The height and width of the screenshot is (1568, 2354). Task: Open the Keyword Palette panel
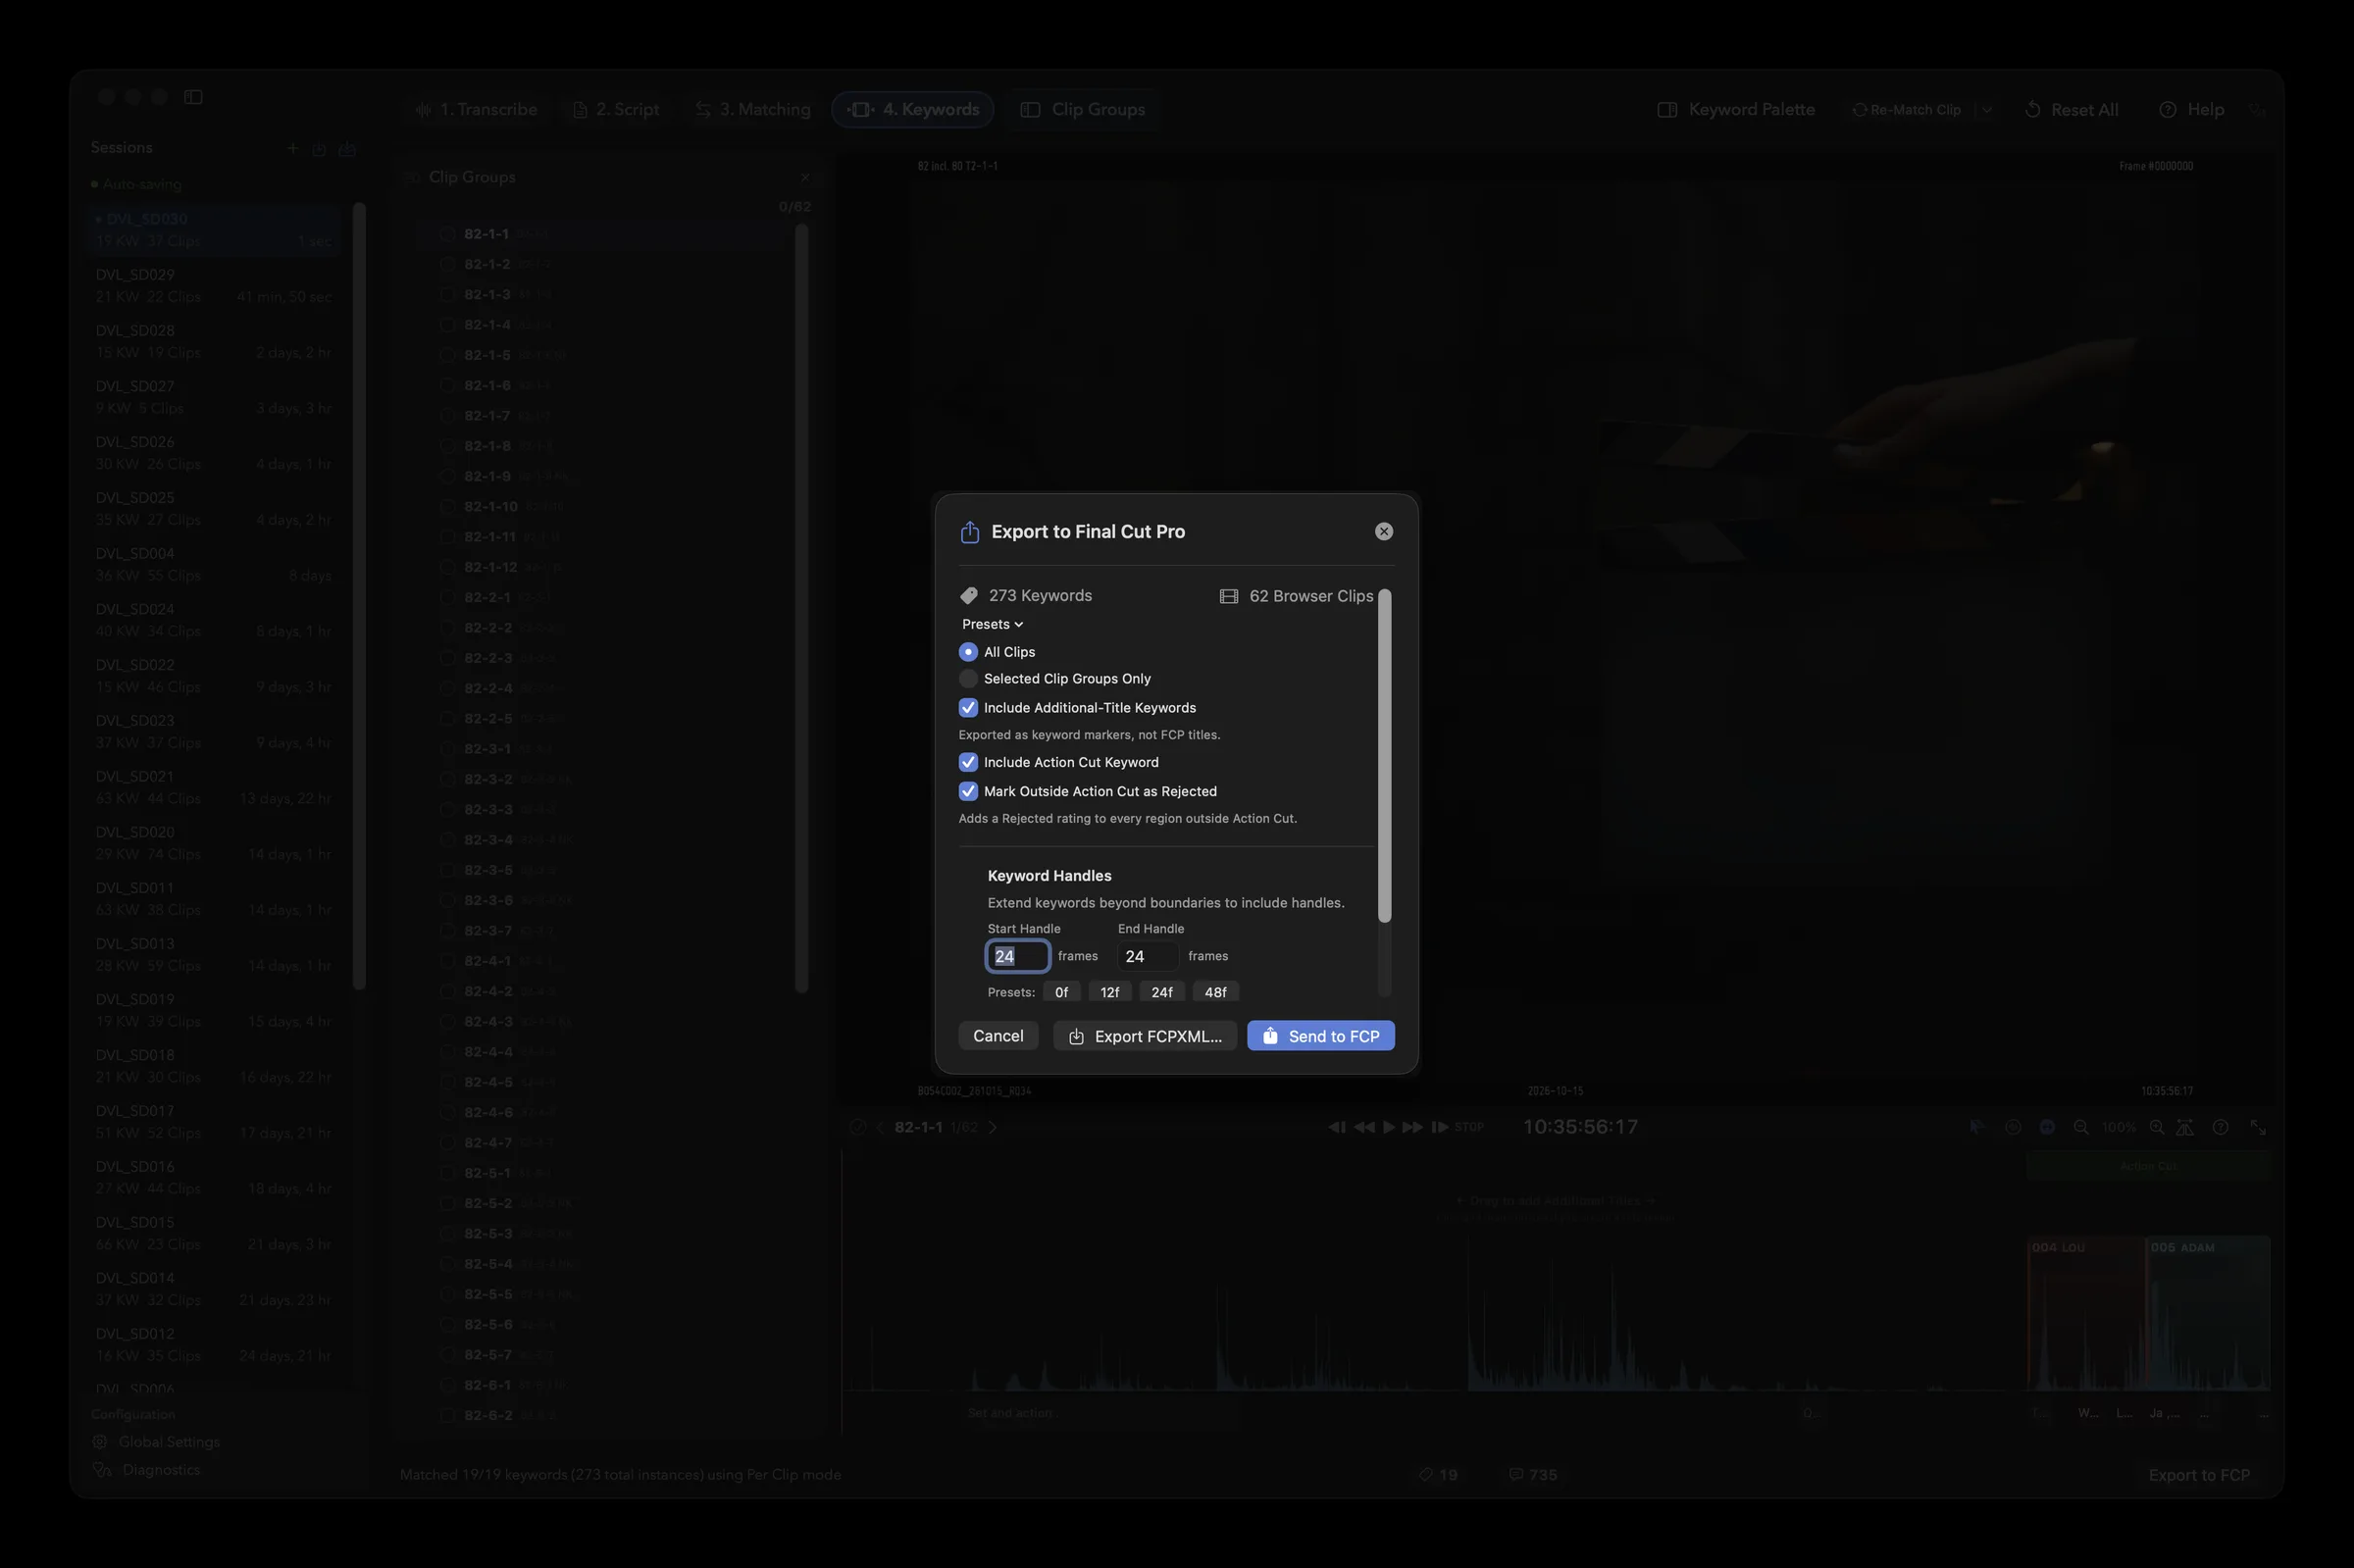[1736, 109]
